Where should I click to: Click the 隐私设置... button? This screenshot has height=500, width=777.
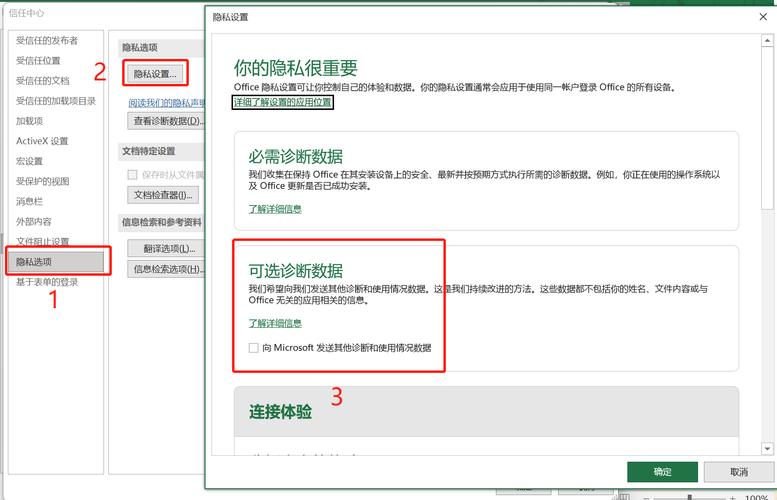tap(155, 74)
